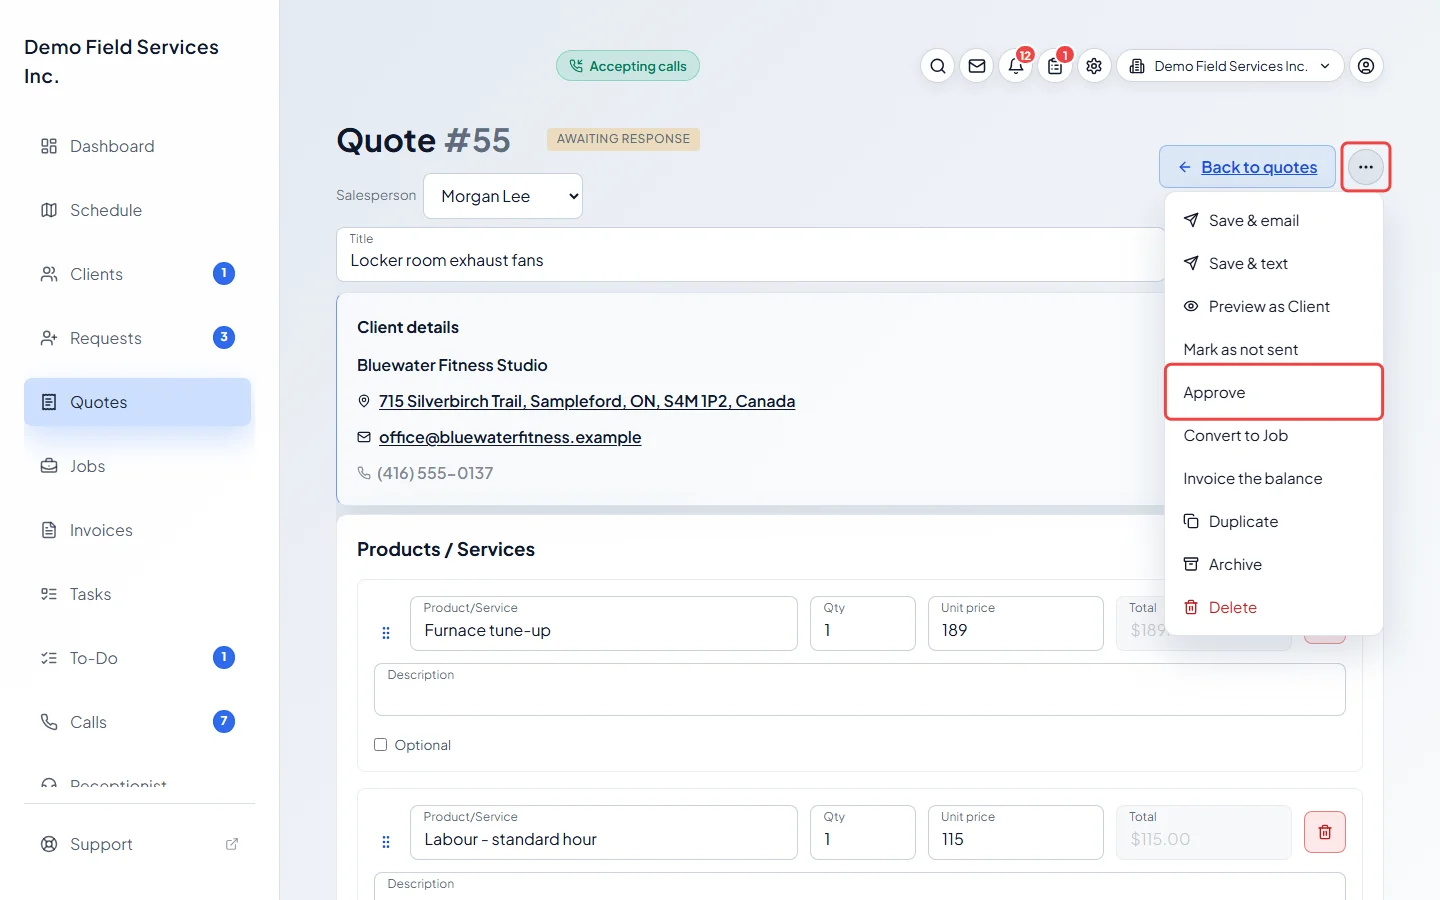The image size is (1440, 900).
Task: Go to Dashboard in sidebar
Action: point(138,146)
